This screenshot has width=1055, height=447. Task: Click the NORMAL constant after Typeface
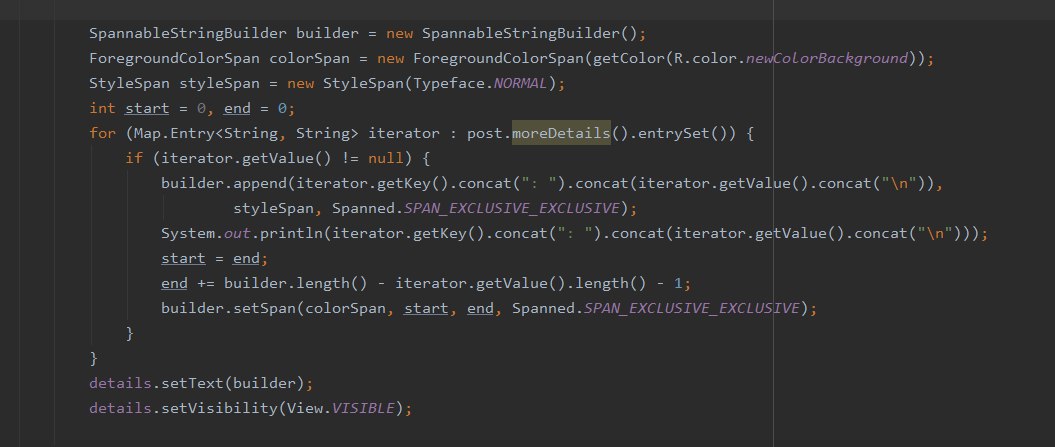point(521,83)
